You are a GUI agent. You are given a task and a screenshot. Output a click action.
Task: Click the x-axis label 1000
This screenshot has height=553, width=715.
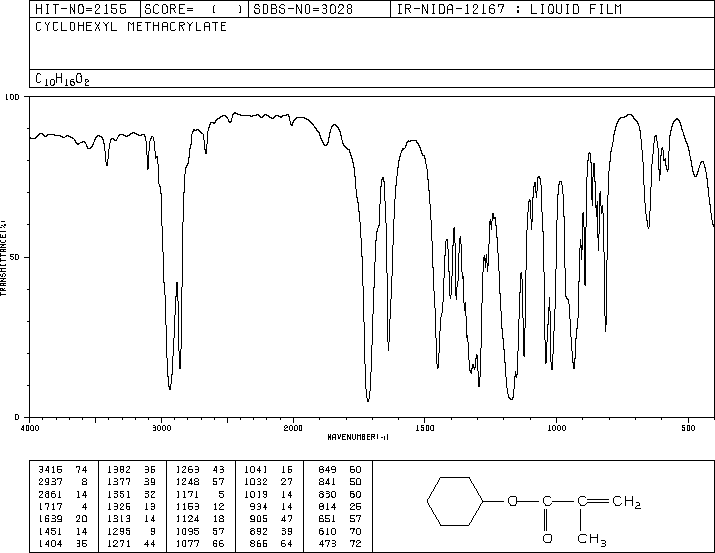556,428
